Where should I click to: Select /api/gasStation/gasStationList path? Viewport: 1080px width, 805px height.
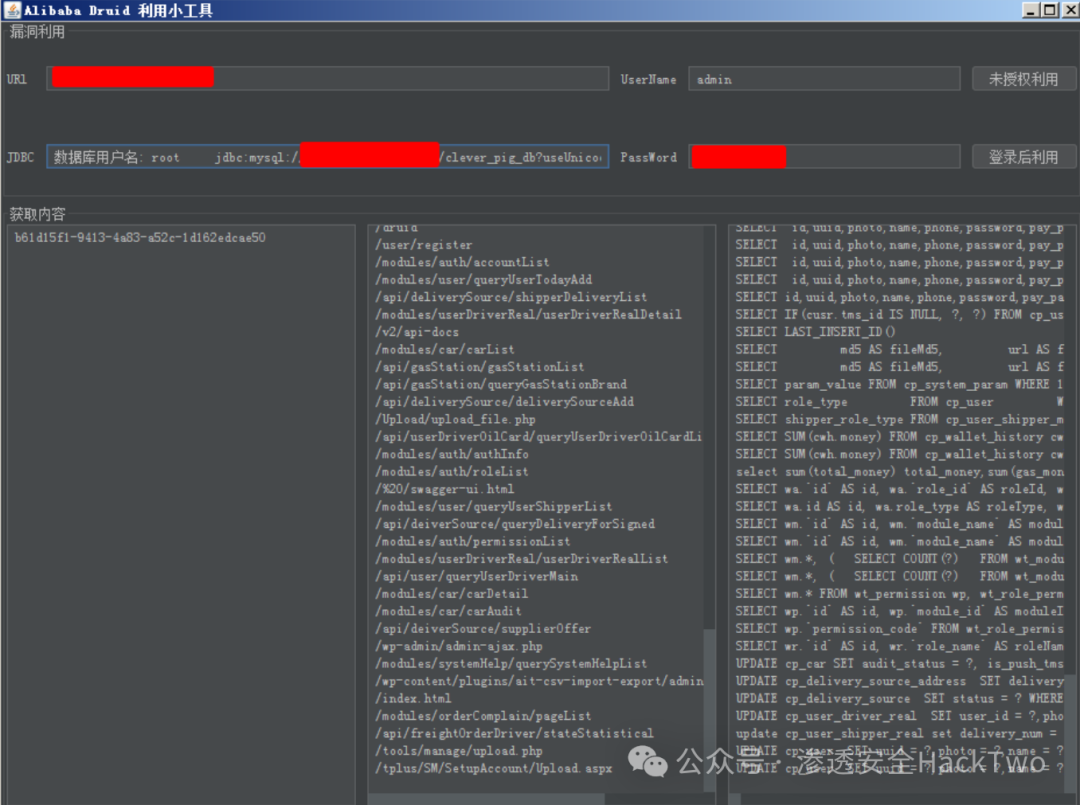(x=479, y=367)
